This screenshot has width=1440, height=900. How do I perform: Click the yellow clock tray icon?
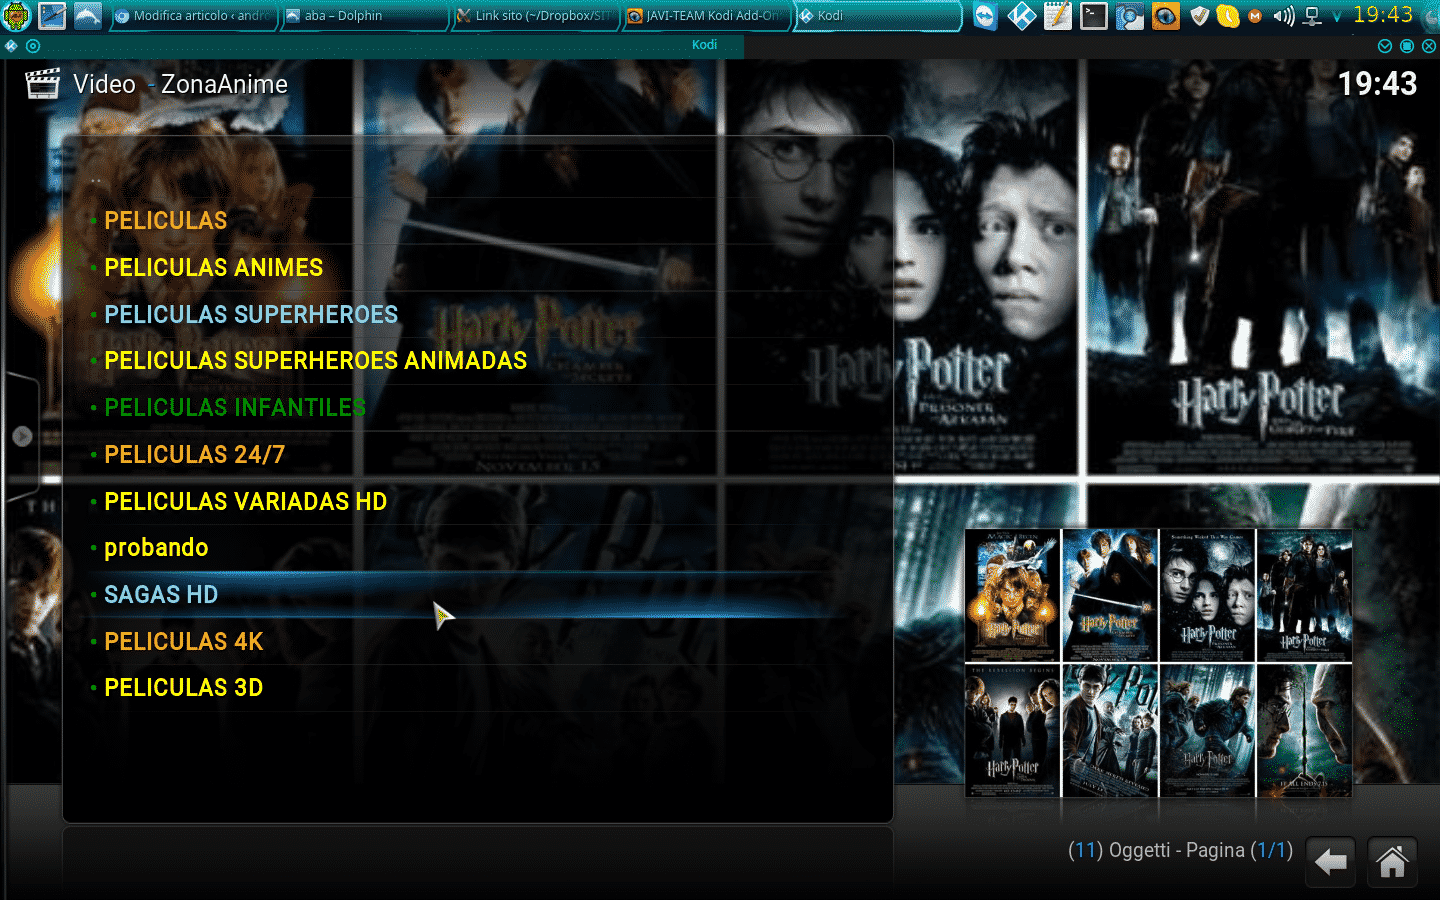[x=1228, y=16]
